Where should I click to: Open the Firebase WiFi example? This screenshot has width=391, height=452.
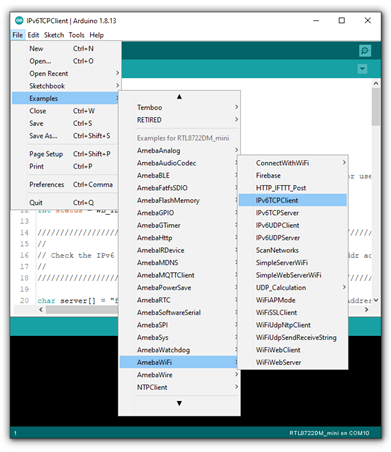[x=293, y=175]
